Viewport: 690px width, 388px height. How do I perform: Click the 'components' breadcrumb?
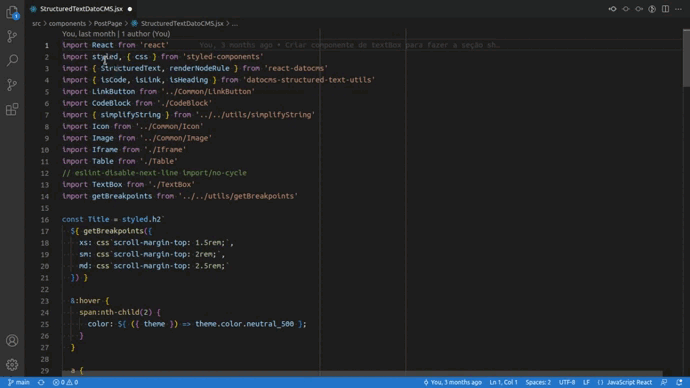pyautogui.click(x=67, y=23)
